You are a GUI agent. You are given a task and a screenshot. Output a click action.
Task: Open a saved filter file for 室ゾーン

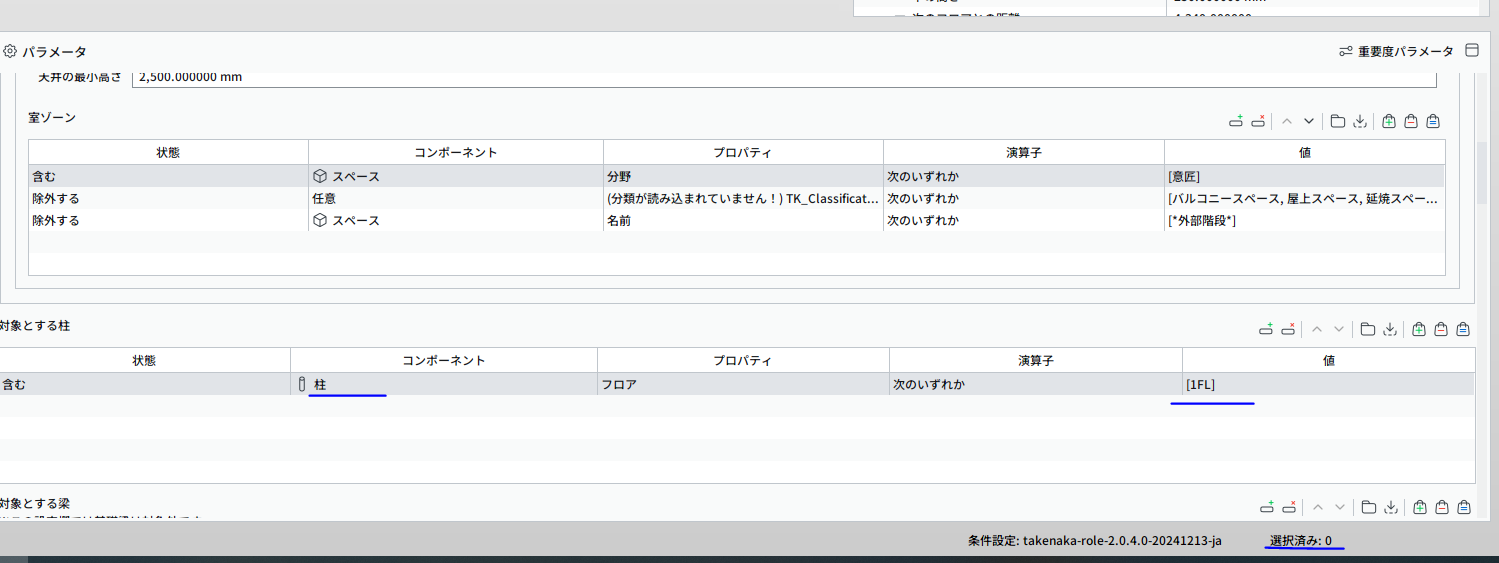(x=1338, y=121)
